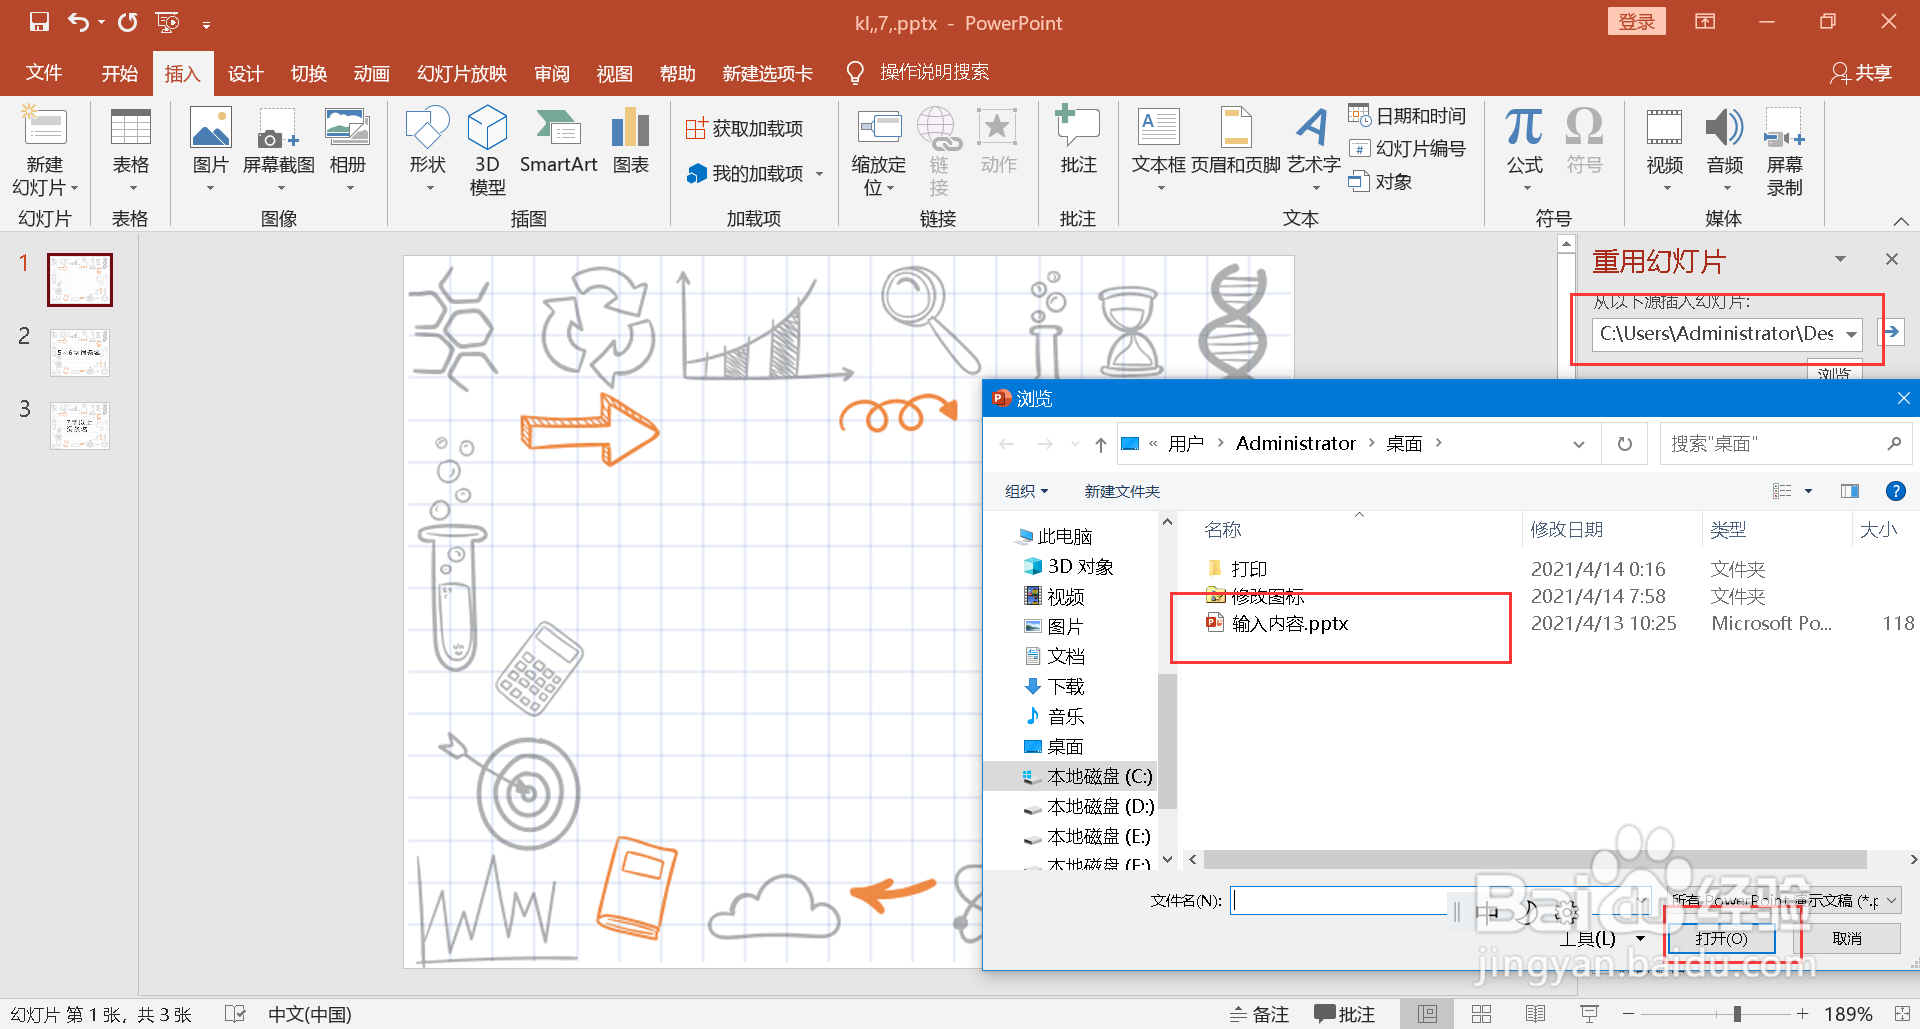The width and height of the screenshot is (1920, 1029).
Task: Start Screen Recording
Action: point(1784,152)
